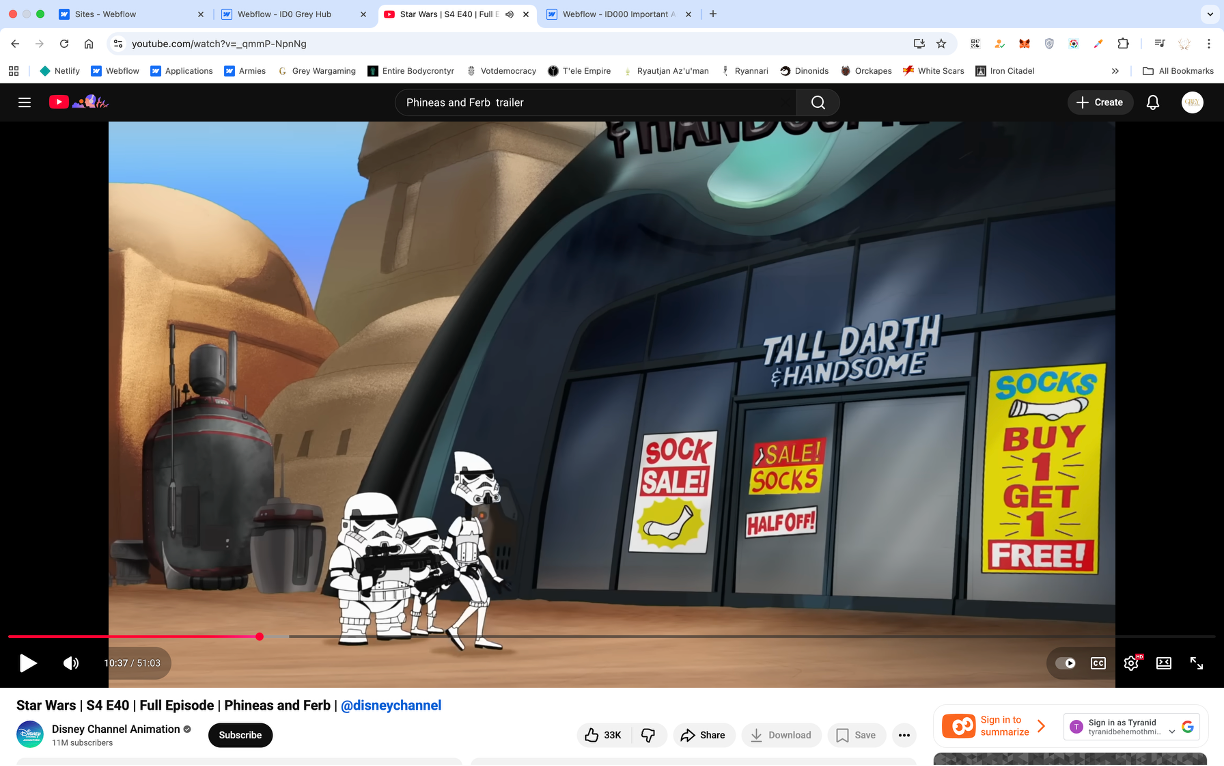Click the Create button

(1100, 102)
